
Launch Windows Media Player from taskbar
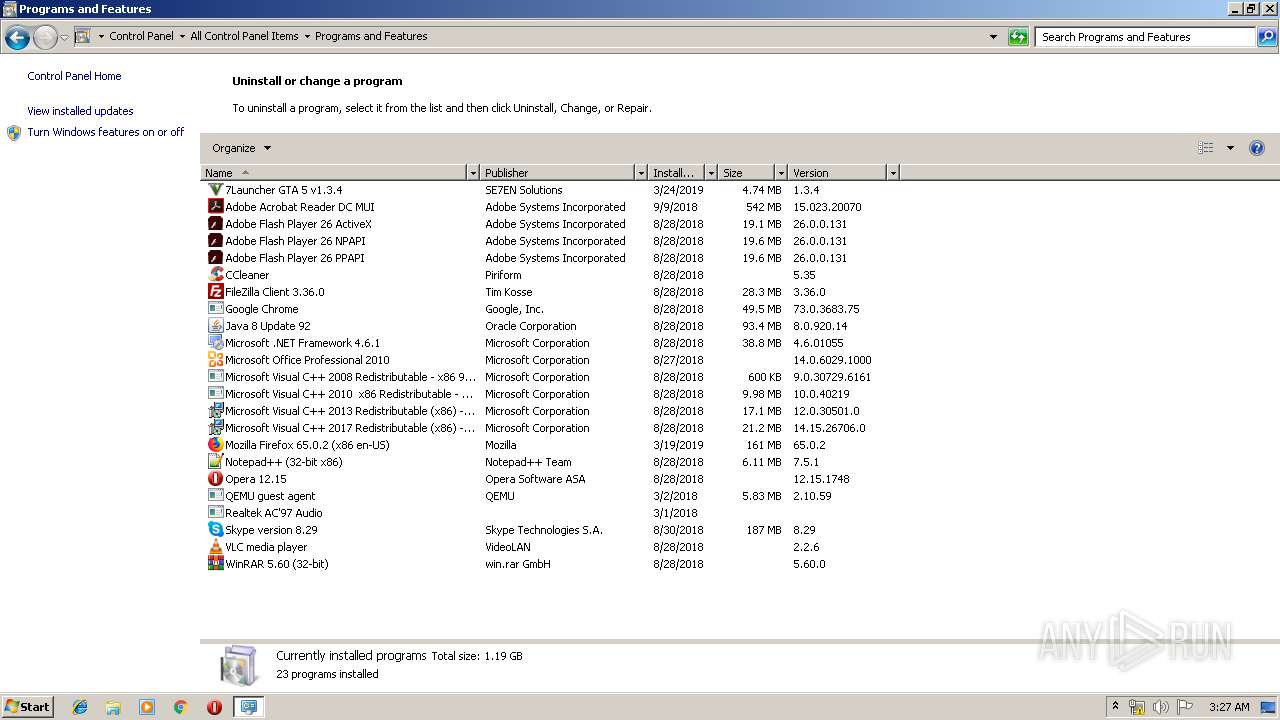point(147,707)
